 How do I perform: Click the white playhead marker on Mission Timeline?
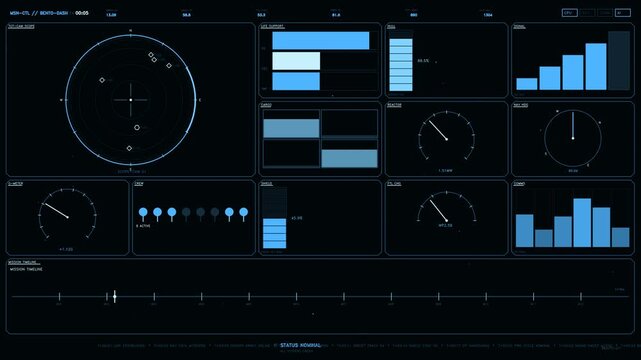coord(115,296)
